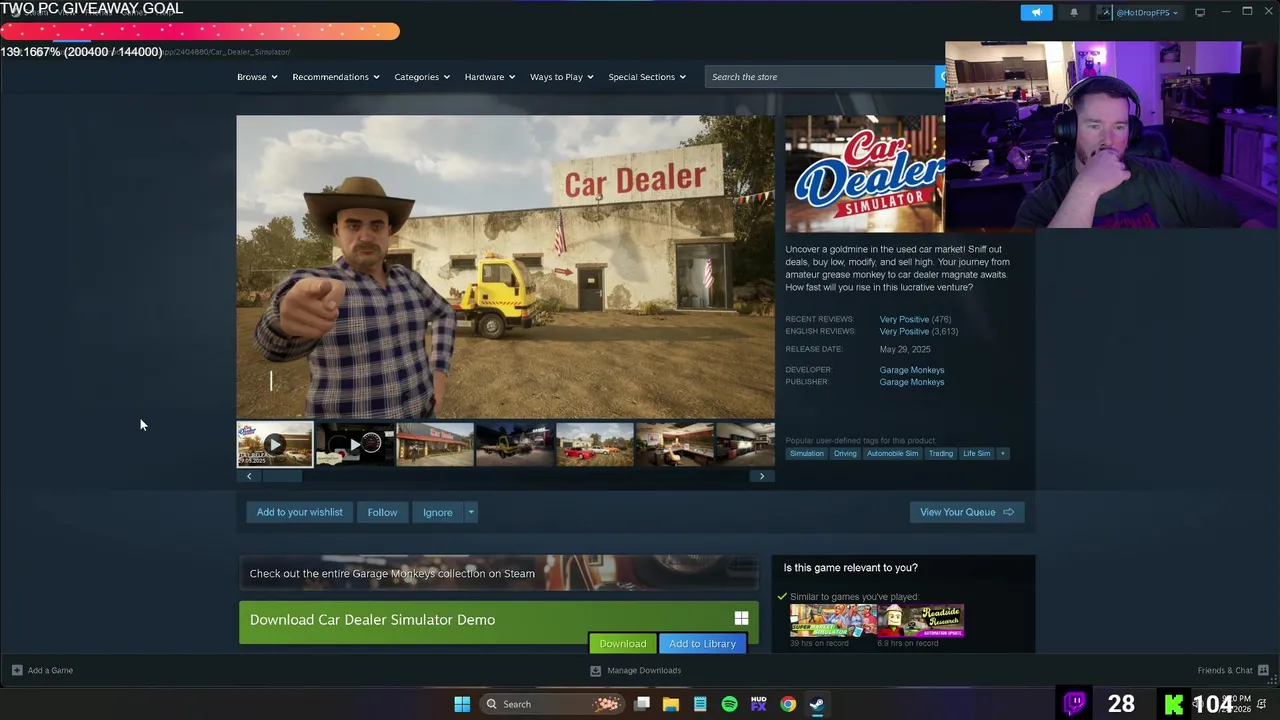Open developer Garage Monkeys link
Viewport: 1280px width, 720px height.
click(911, 370)
